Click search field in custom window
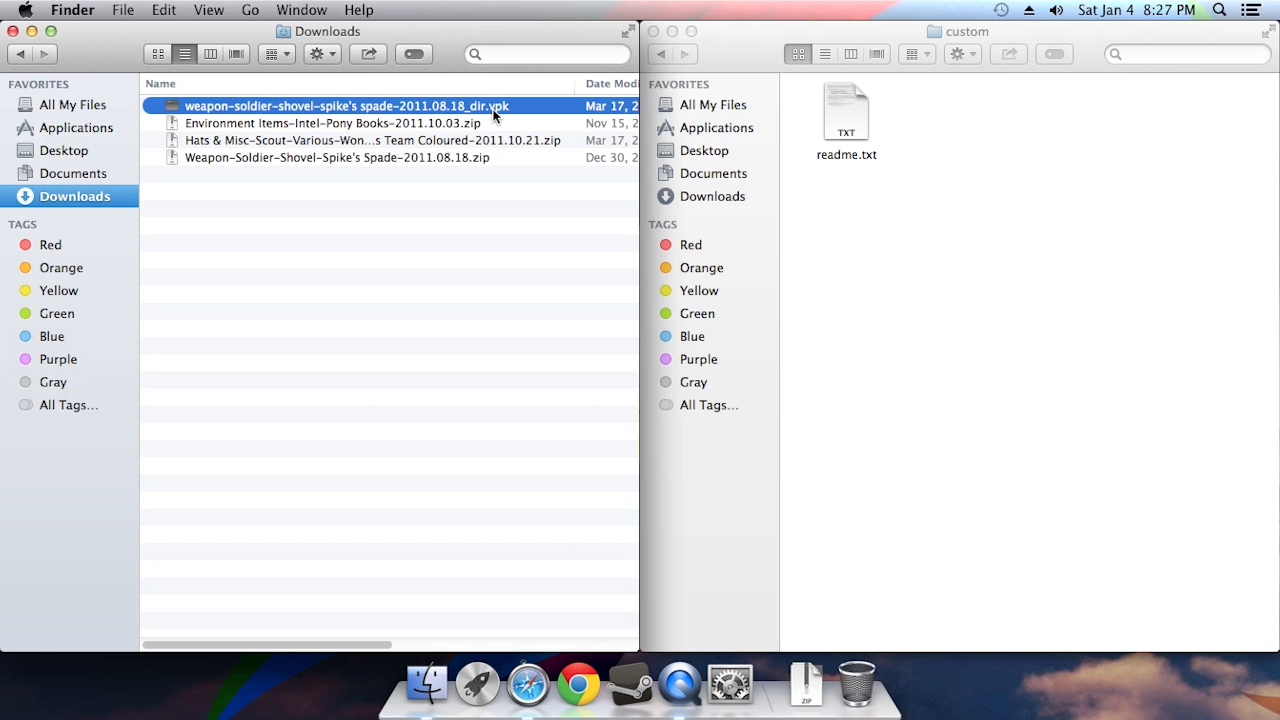 coord(1188,54)
